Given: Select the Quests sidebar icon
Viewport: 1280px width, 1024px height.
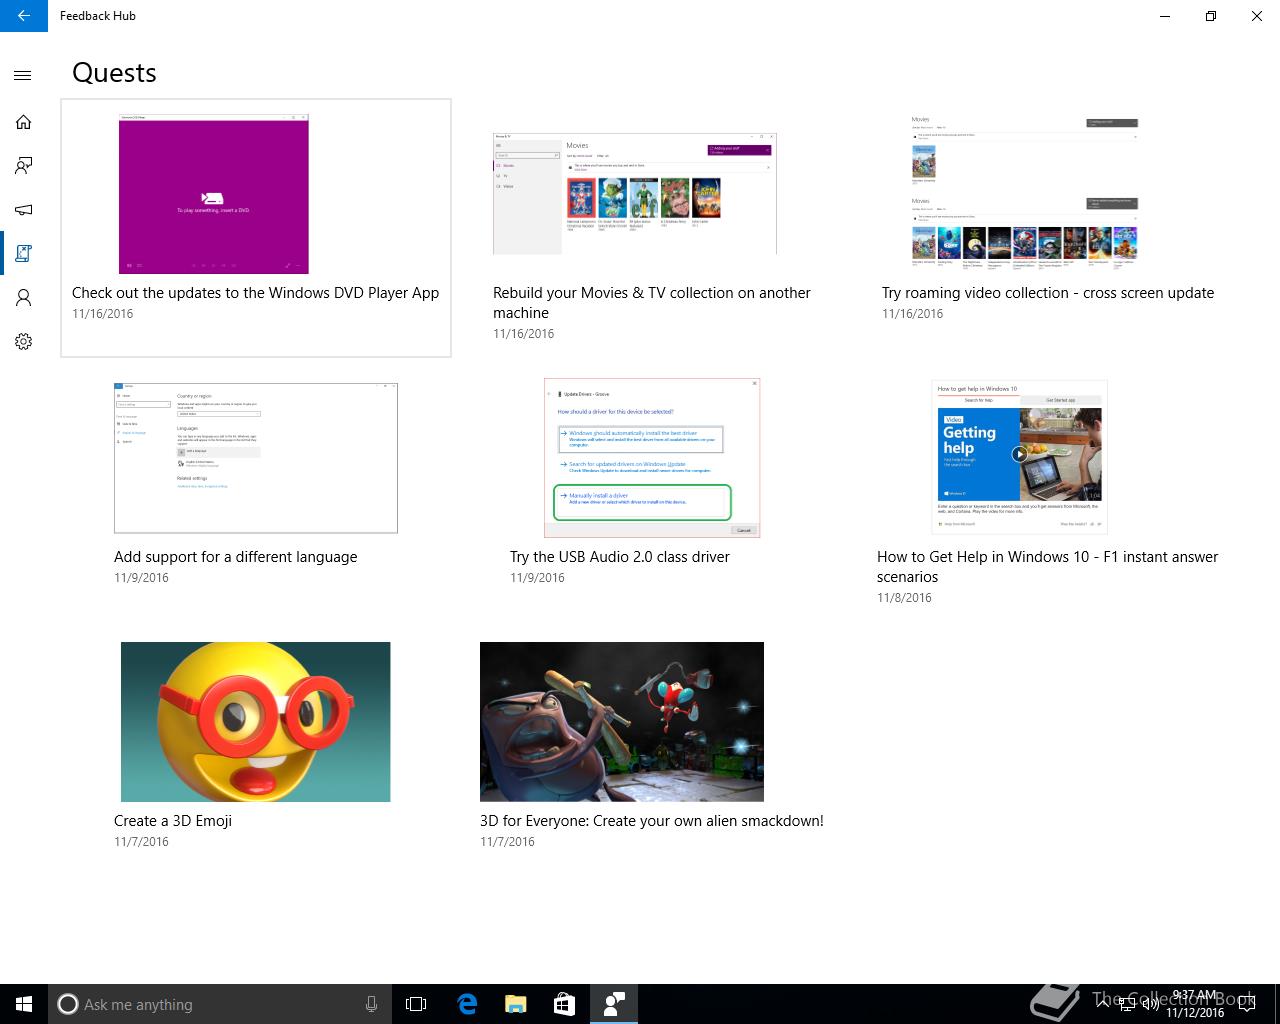Looking at the screenshot, I should [23, 254].
